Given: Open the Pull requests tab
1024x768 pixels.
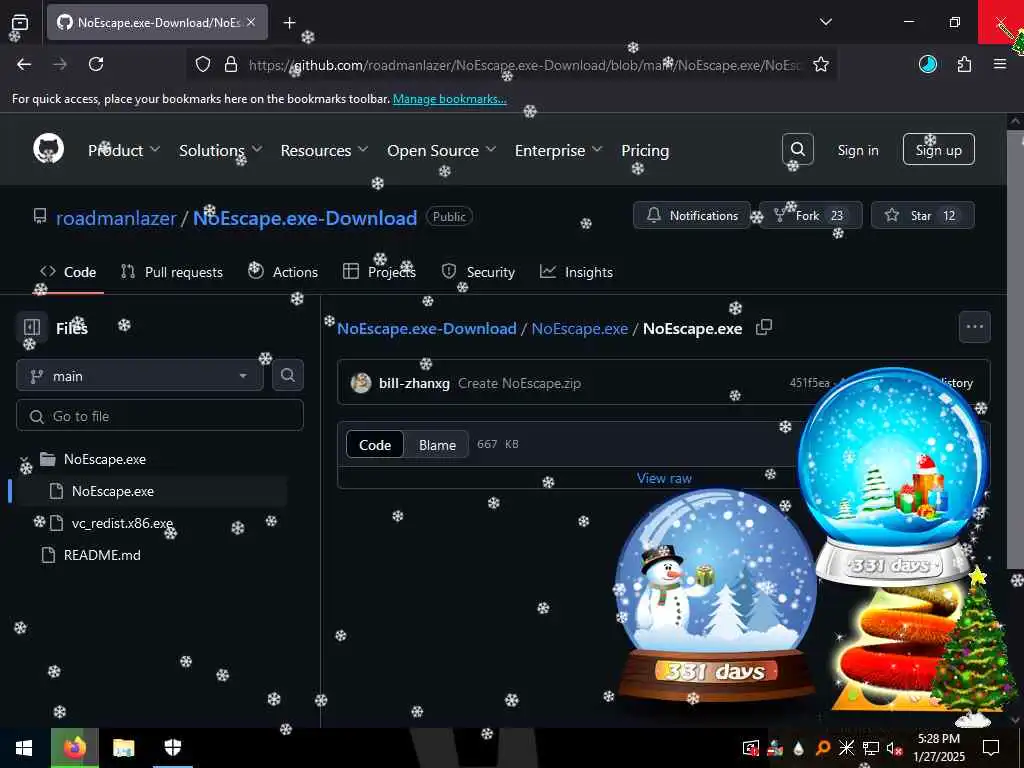Looking at the screenshot, I should click(x=172, y=272).
